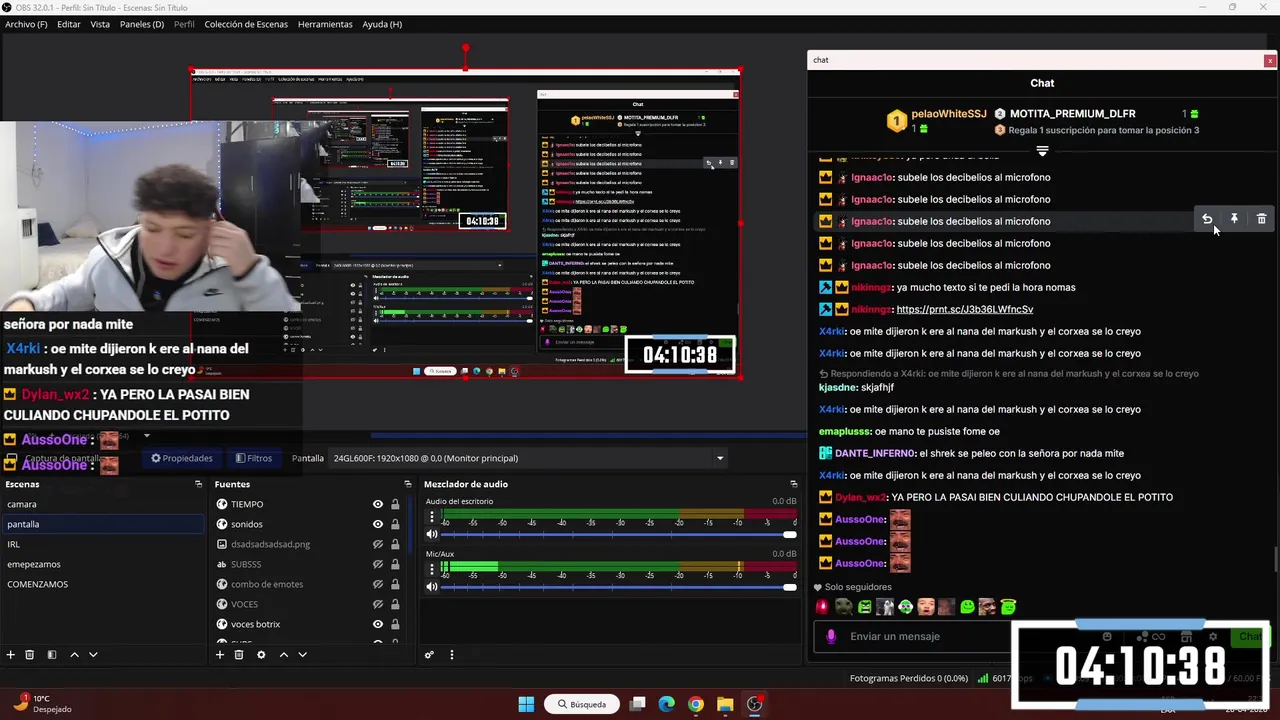Show the SUBSSS source
This screenshot has width=1280, height=720.
(378, 564)
